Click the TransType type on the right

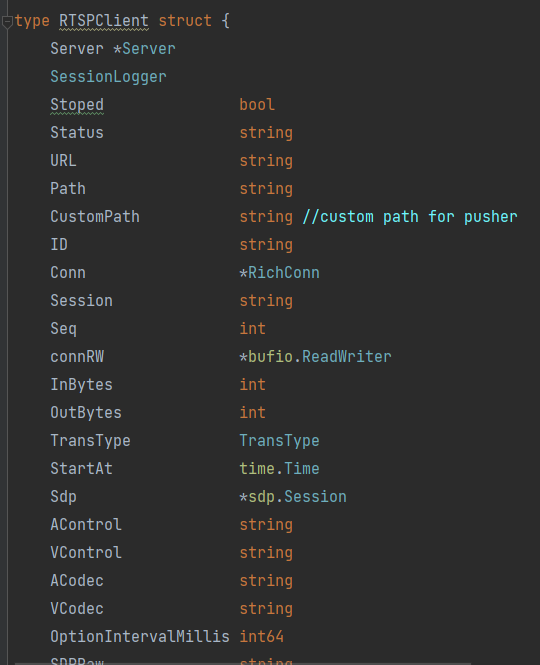tap(280, 441)
